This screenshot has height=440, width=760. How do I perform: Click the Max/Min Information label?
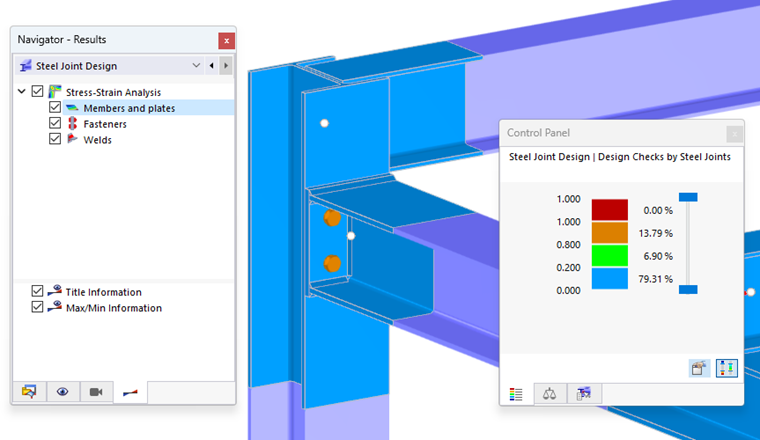tap(114, 308)
